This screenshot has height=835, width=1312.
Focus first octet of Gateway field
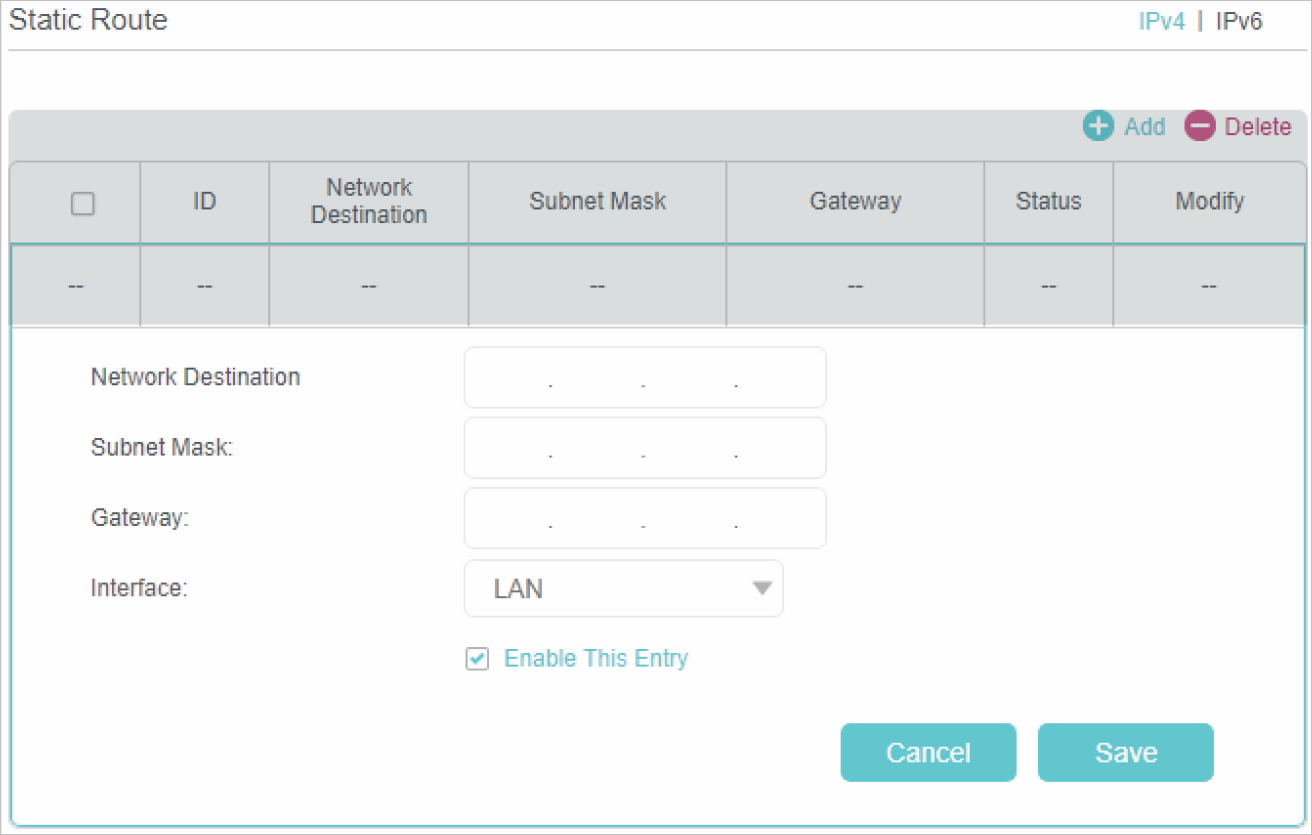tap(507, 519)
